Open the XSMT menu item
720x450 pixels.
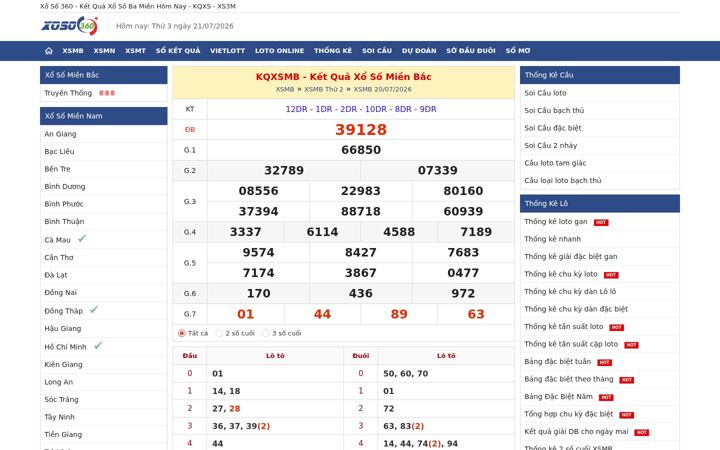pyautogui.click(x=135, y=51)
